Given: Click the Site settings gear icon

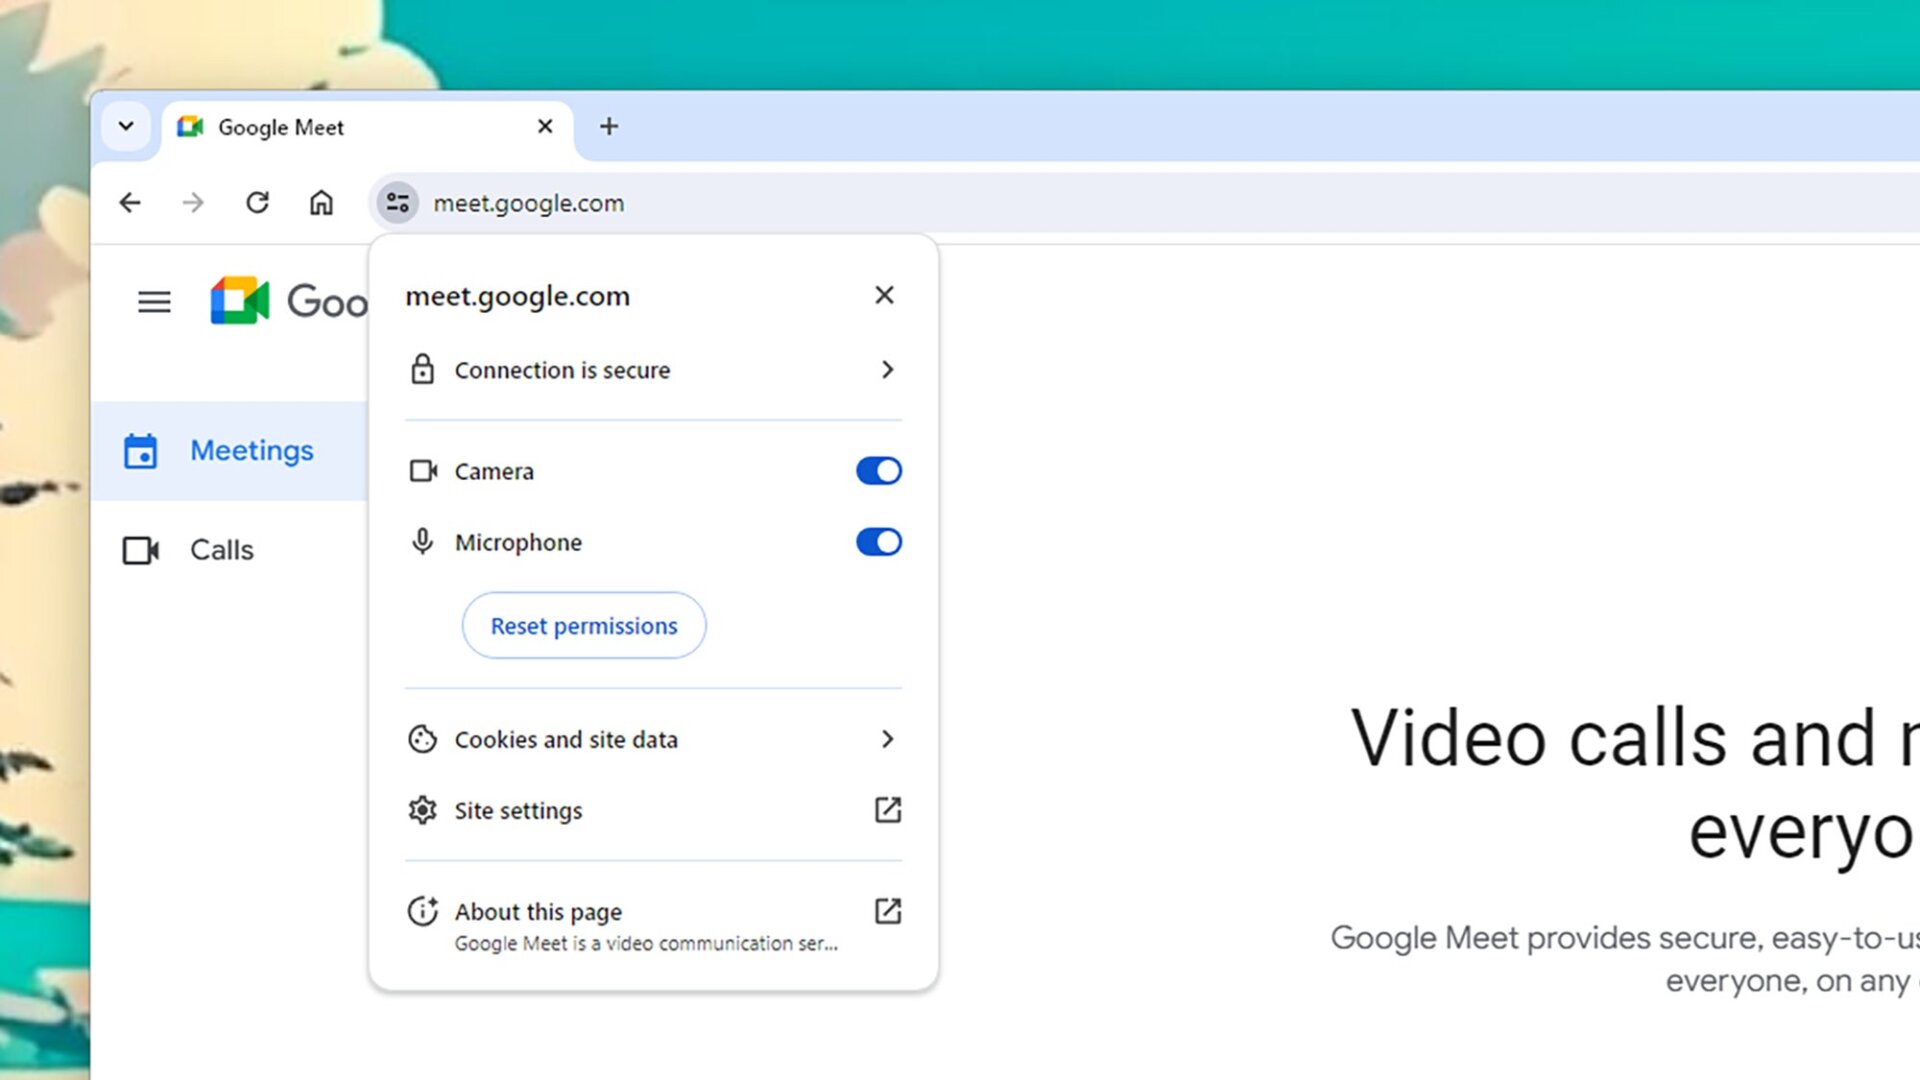Looking at the screenshot, I should point(422,810).
